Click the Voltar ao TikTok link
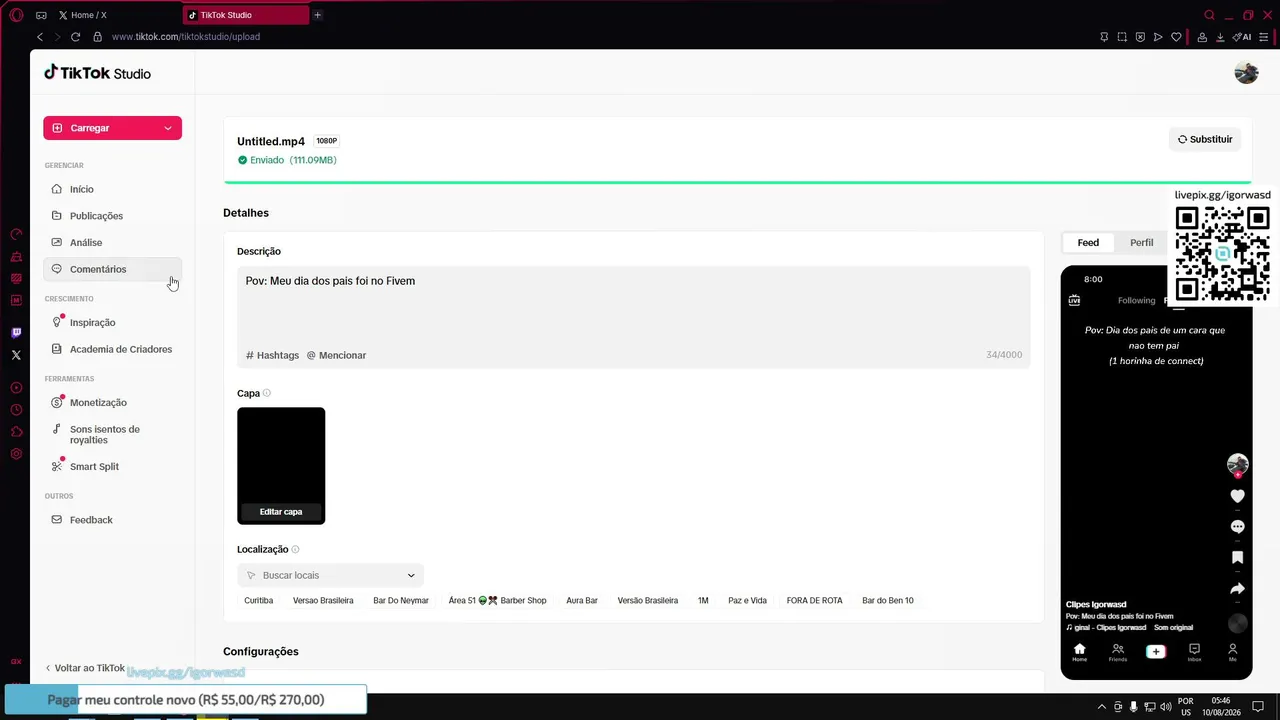 click(x=85, y=668)
